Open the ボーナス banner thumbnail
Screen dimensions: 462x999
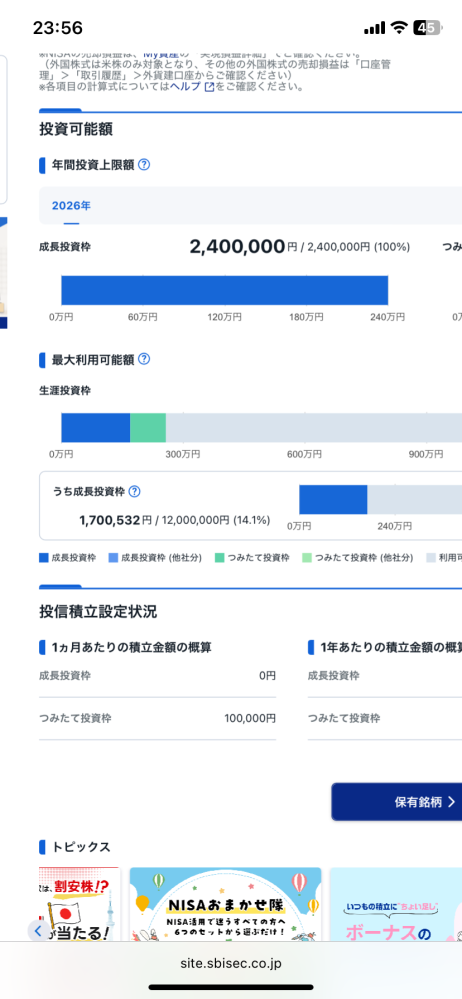pos(396,903)
